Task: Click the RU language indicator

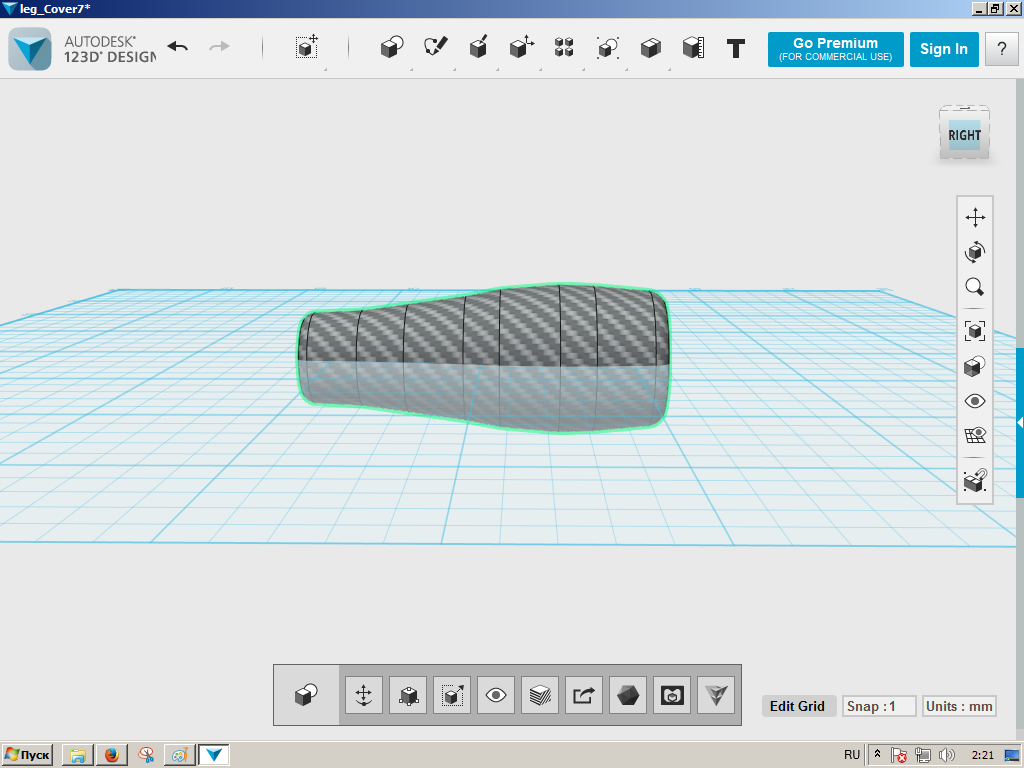Action: [852, 755]
